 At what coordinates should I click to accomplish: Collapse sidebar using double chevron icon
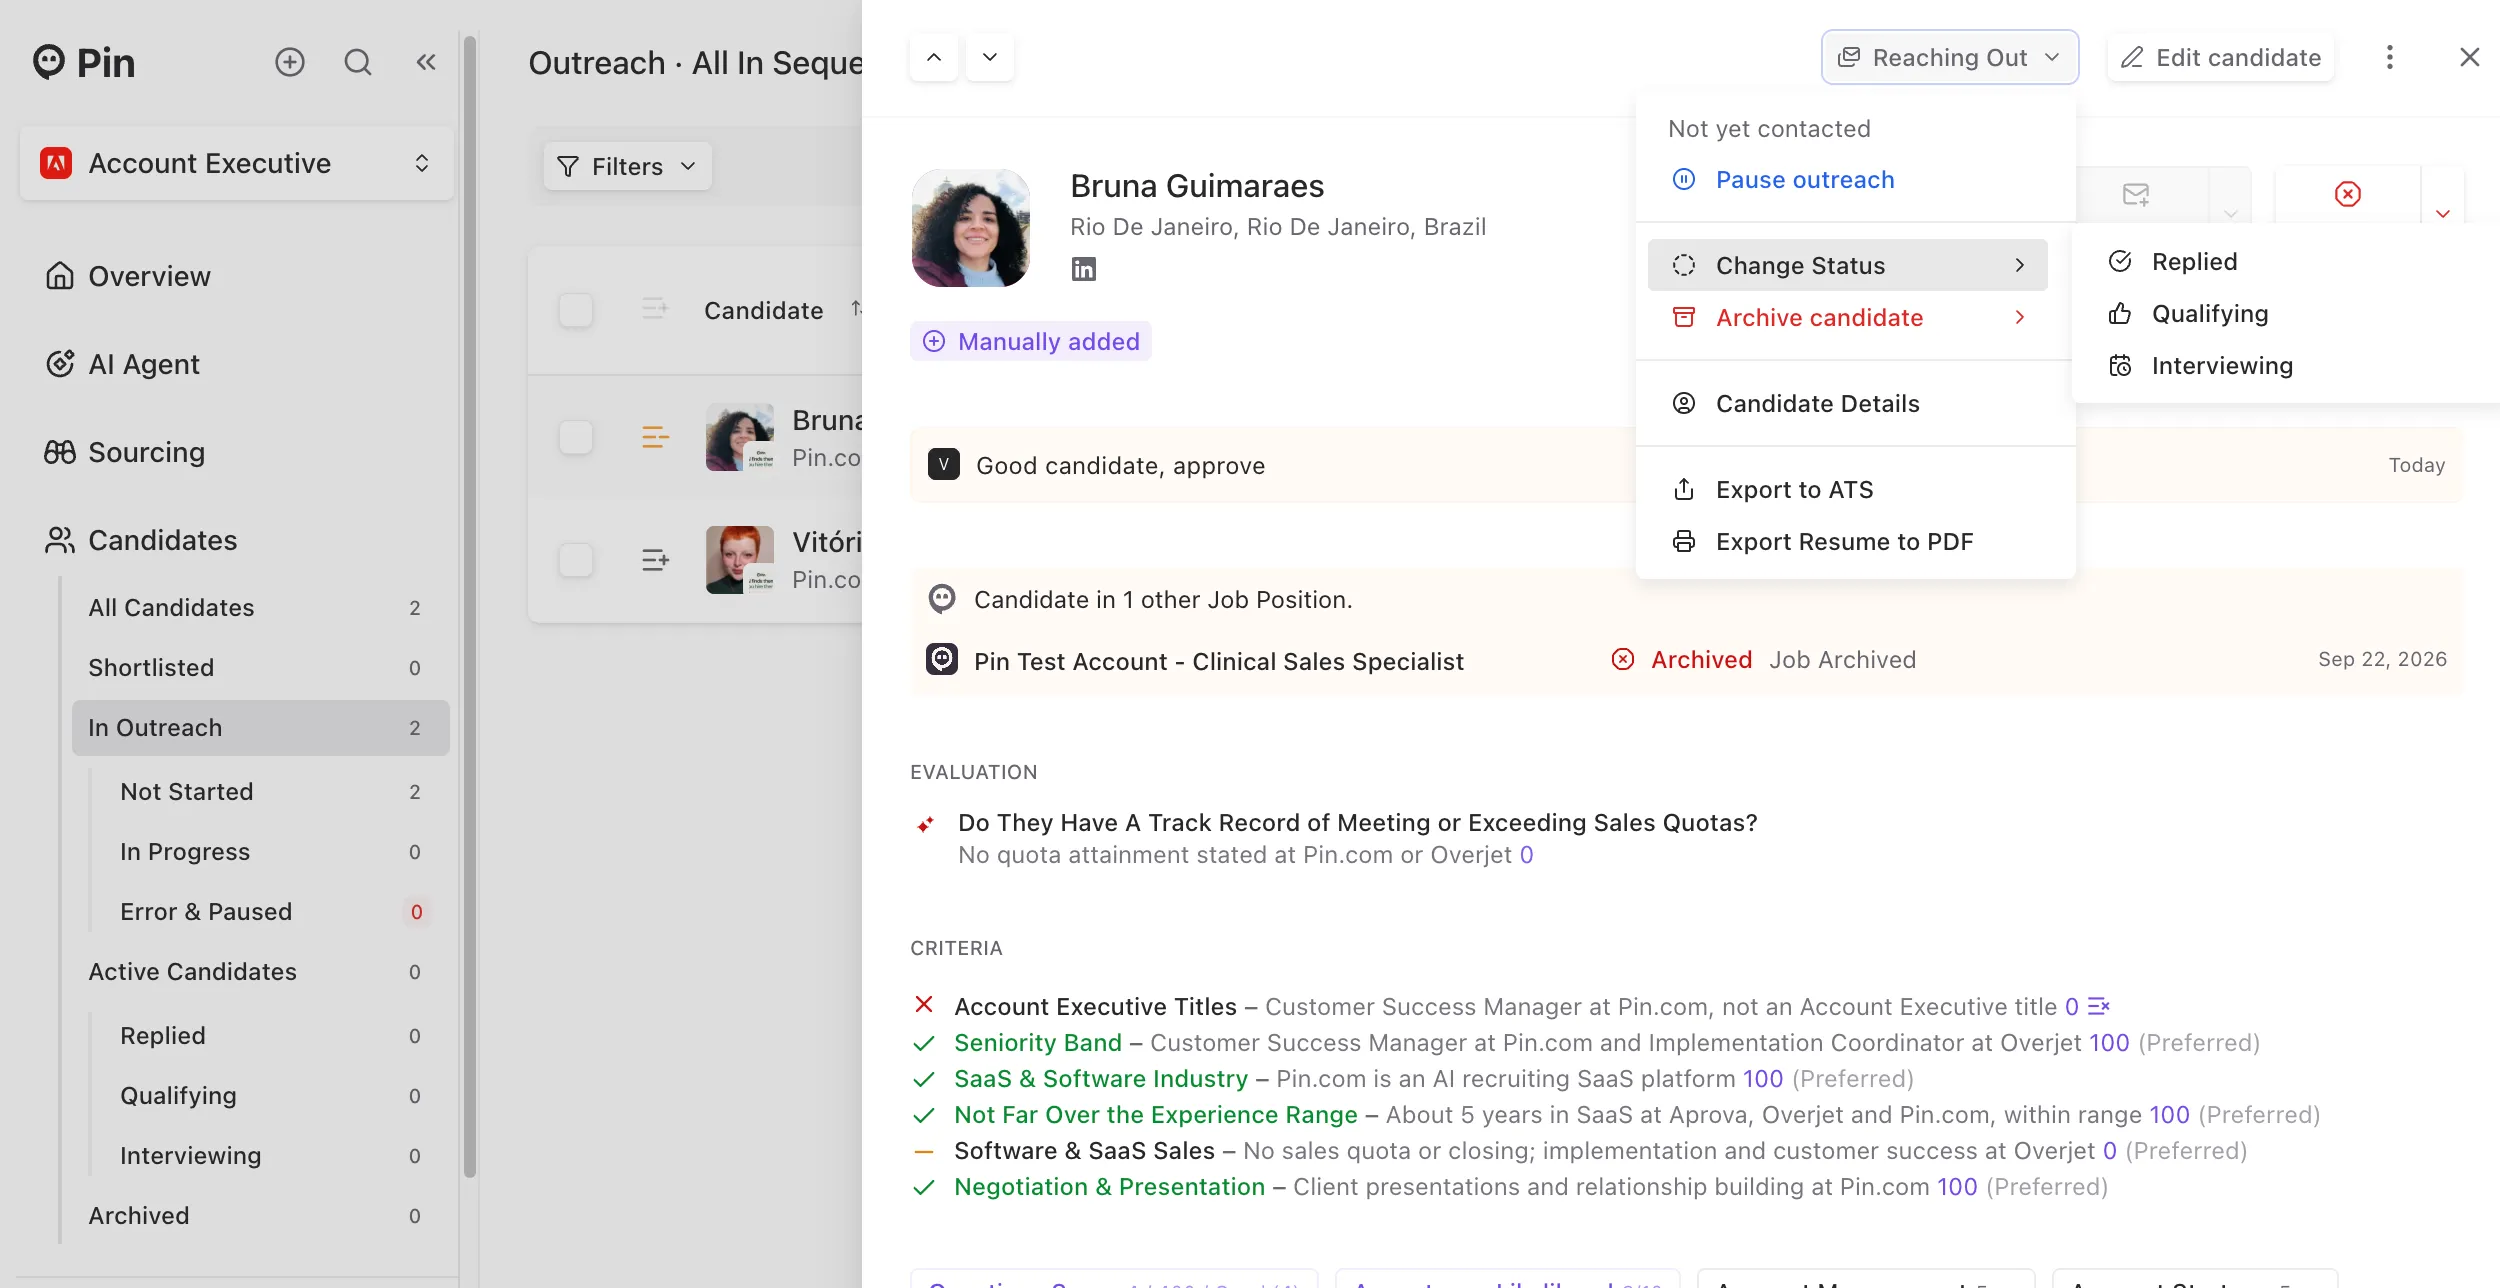(x=426, y=62)
